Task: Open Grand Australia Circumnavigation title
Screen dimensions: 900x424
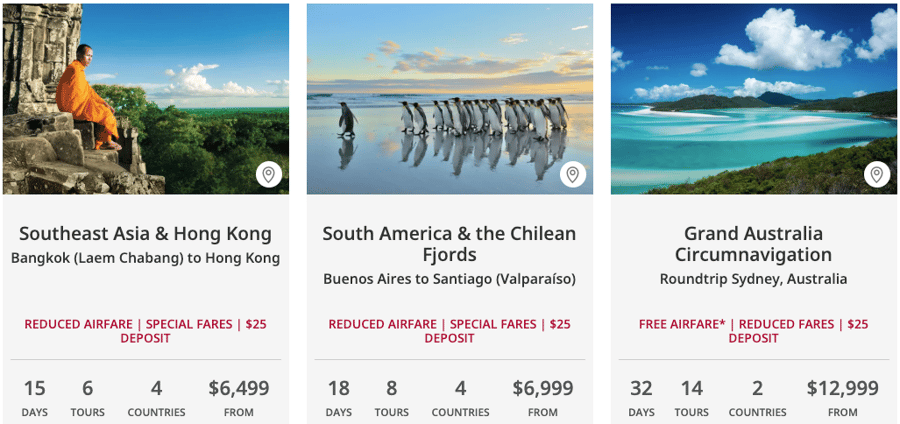Action: pyautogui.click(x=754, y=244)
